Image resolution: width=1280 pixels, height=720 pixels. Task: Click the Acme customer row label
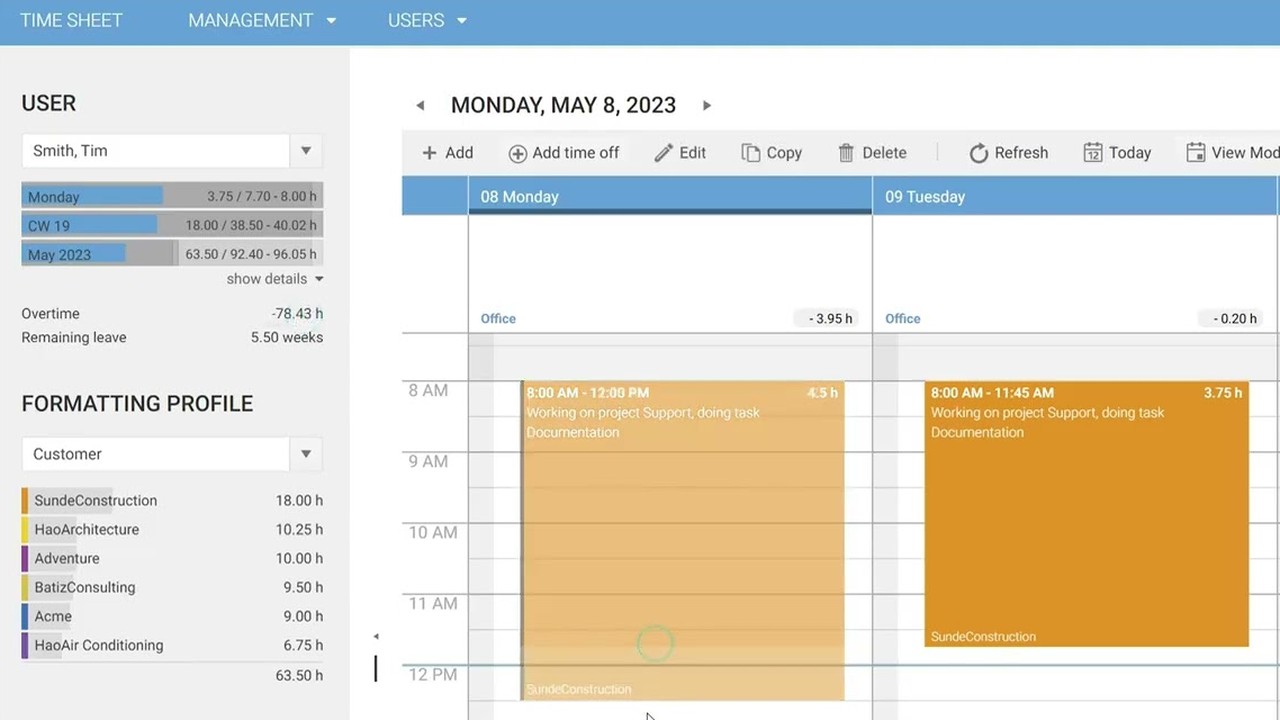[53, 616]
